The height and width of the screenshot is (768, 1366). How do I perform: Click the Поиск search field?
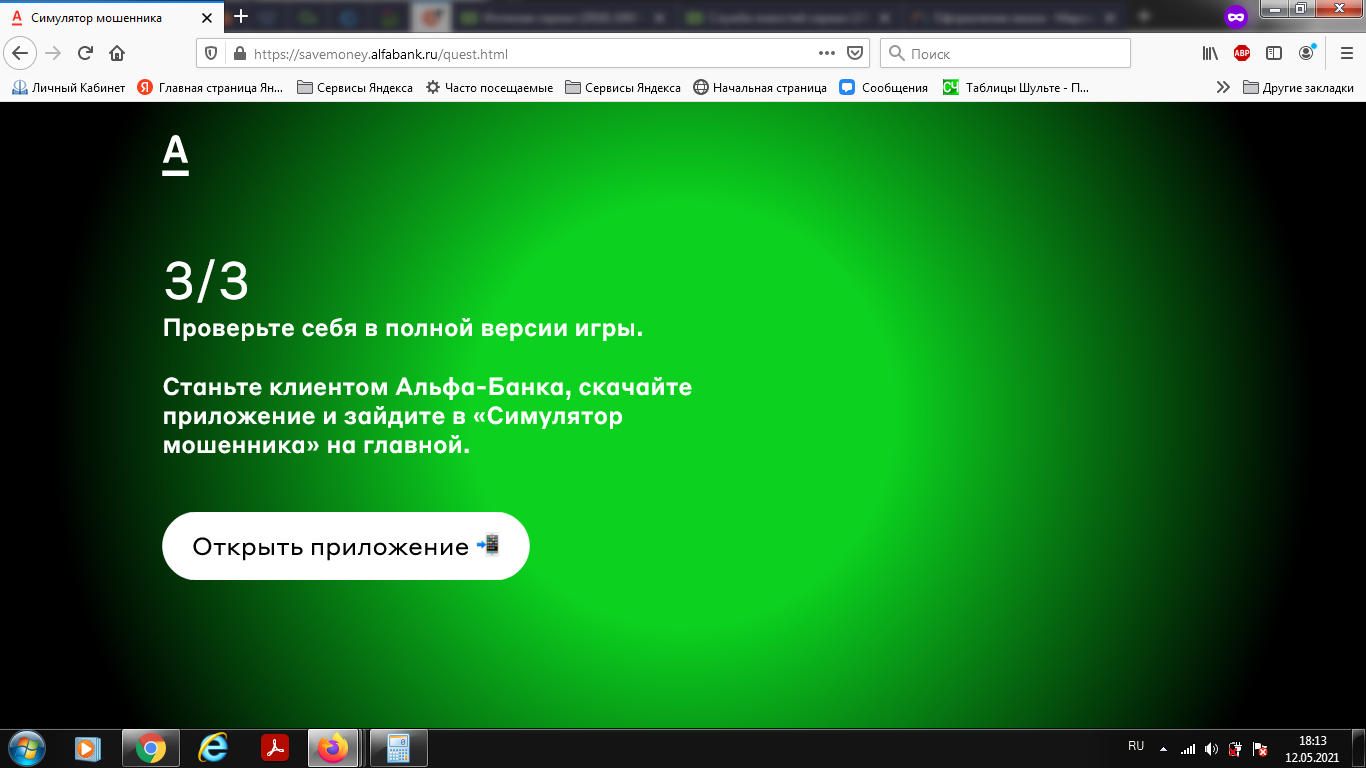point(1005,54)
